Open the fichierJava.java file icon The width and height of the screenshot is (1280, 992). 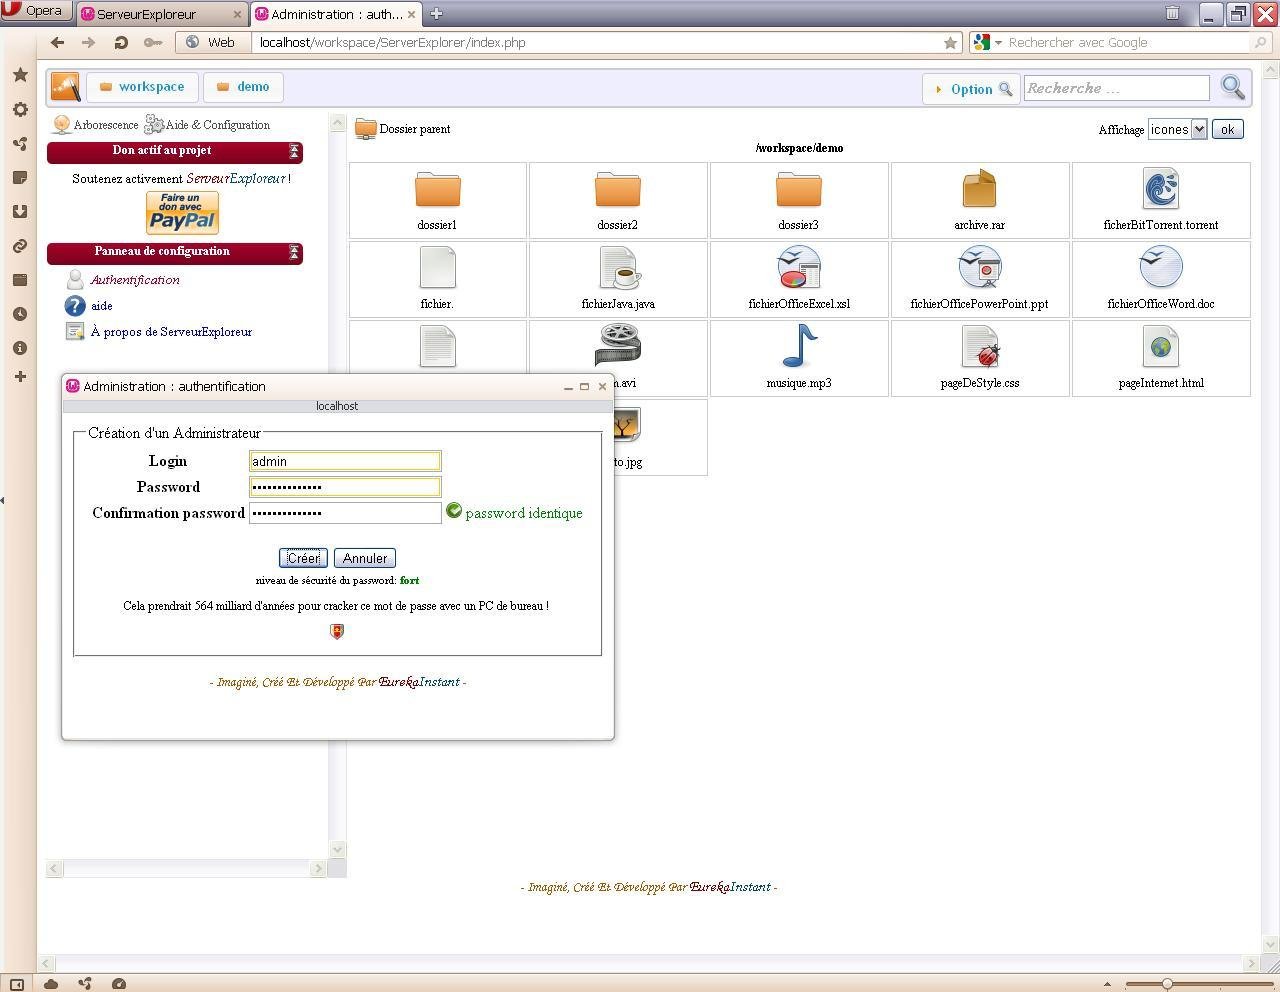tap(617, 270)
